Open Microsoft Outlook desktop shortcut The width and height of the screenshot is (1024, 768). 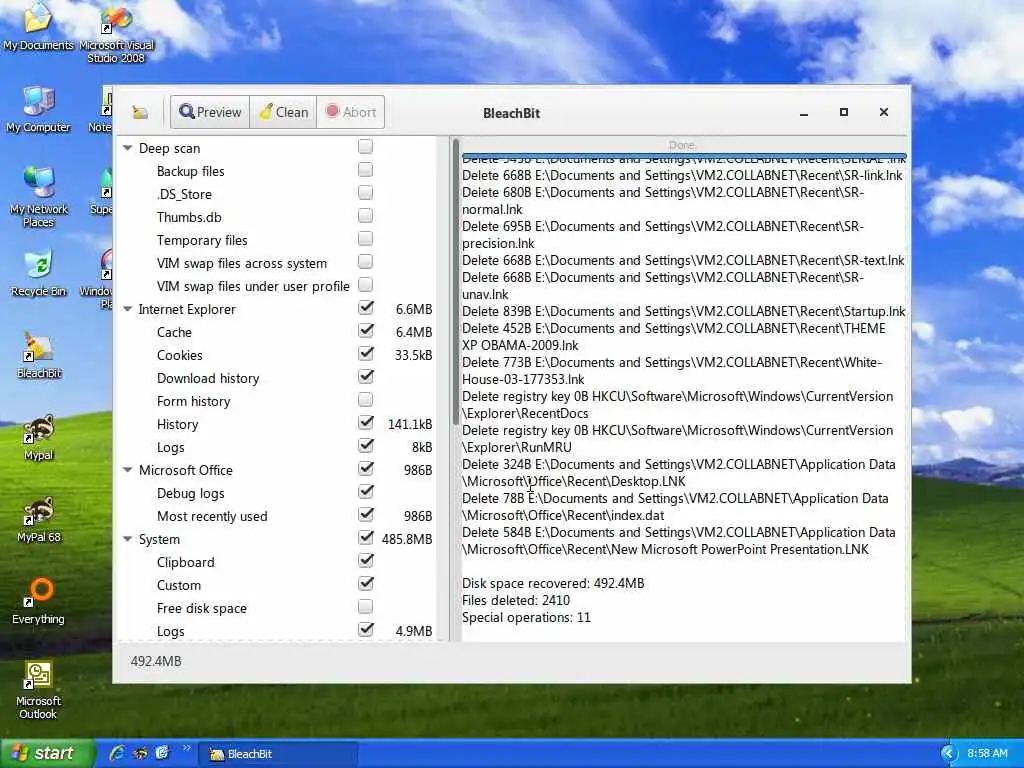(39, 690)
